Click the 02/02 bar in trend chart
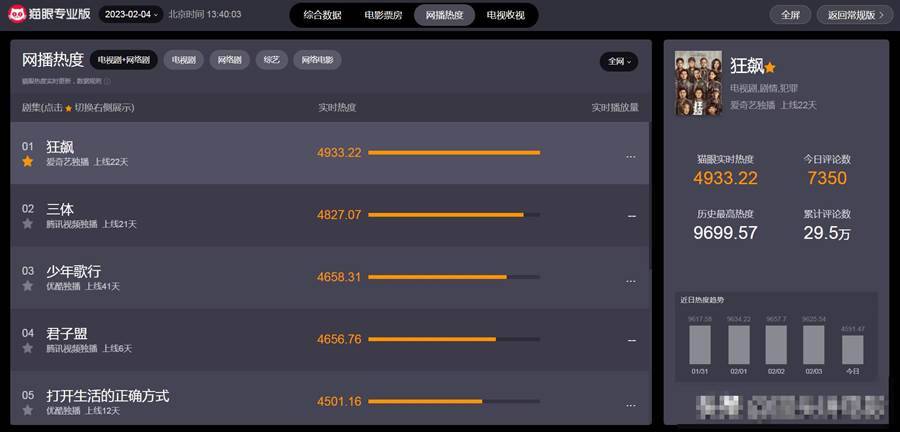The height and width of the screenshot is (432, 900). [x=776, y=345]
